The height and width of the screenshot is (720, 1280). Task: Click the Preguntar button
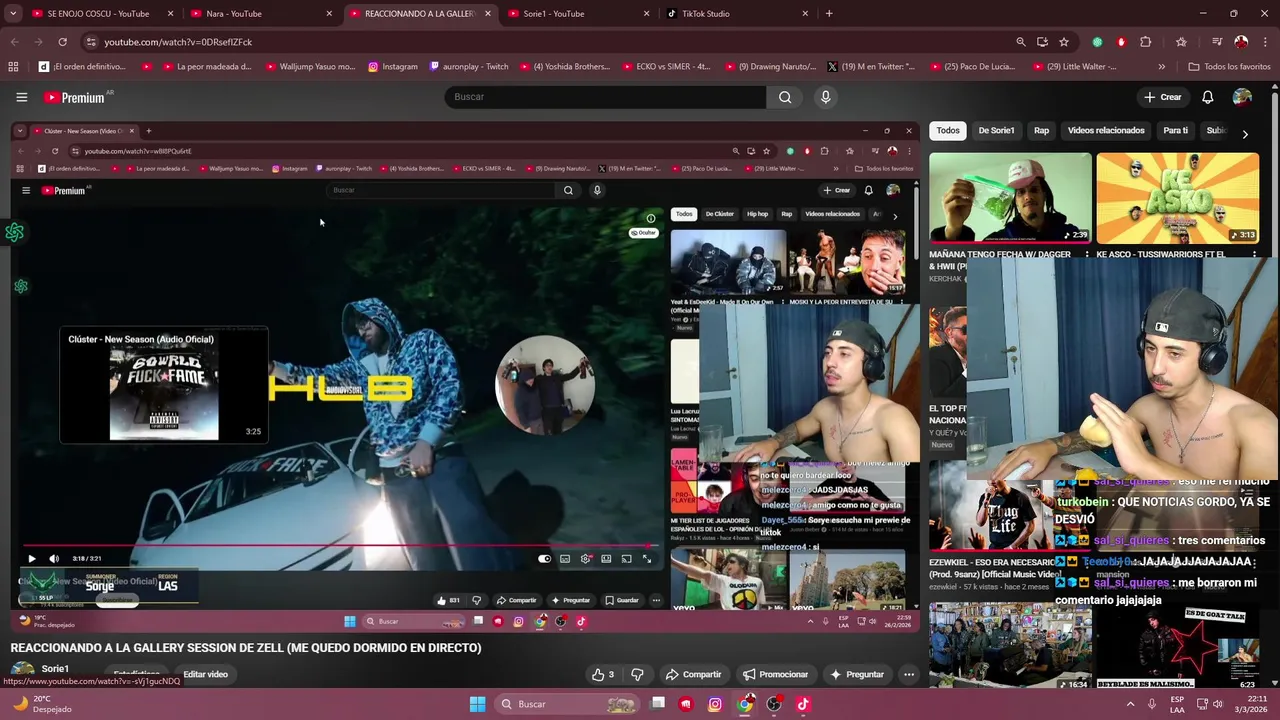(857, 674)
